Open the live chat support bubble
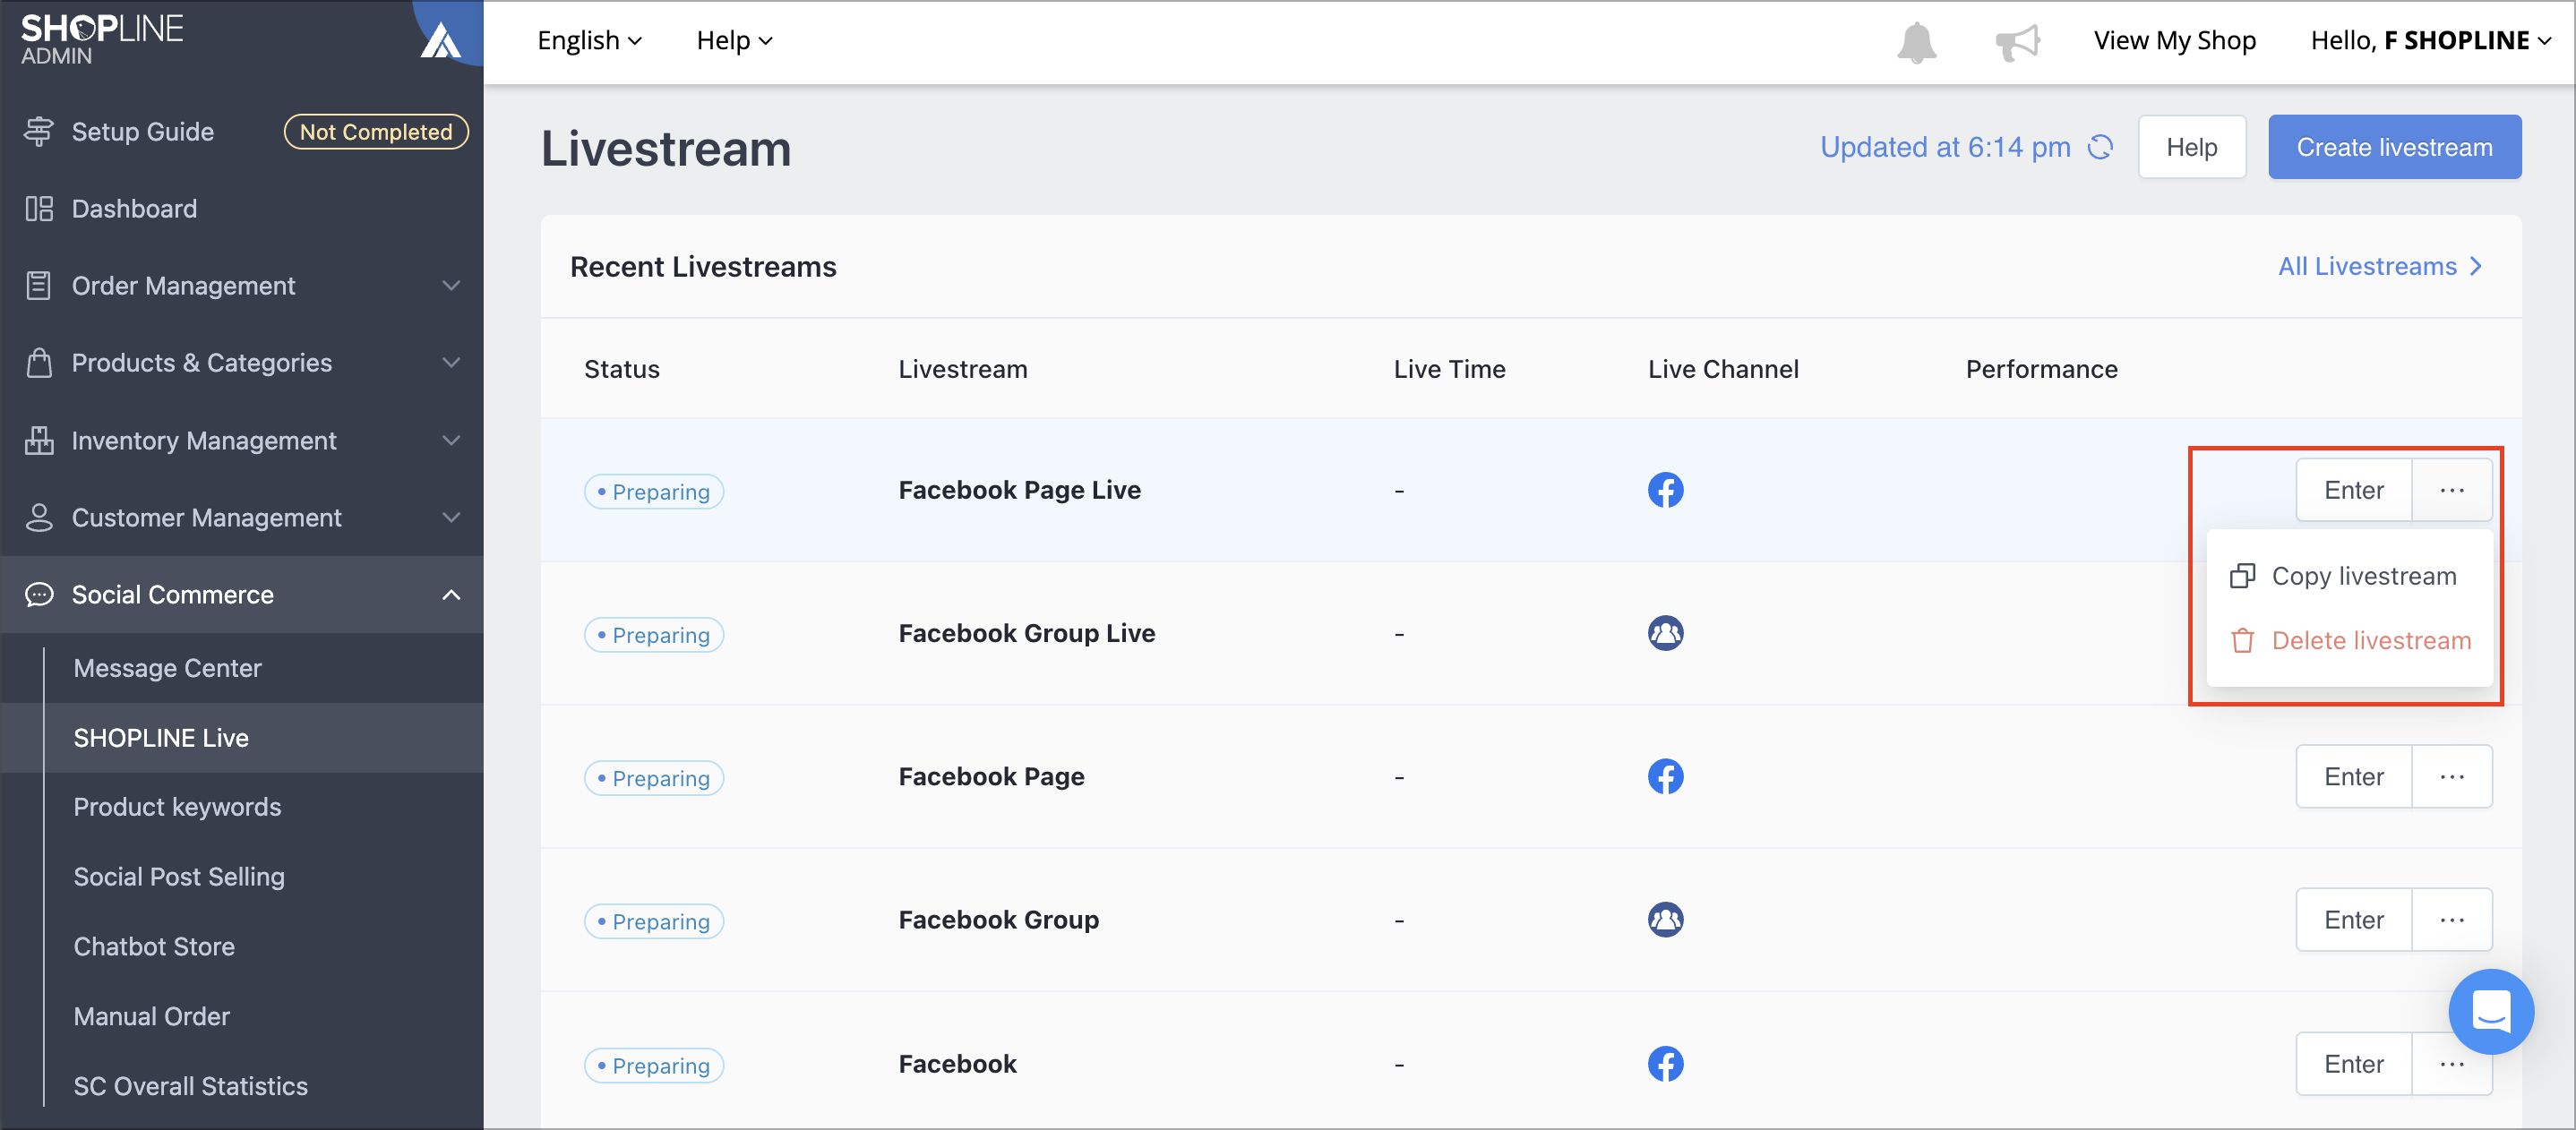 pos(2490,1011)
